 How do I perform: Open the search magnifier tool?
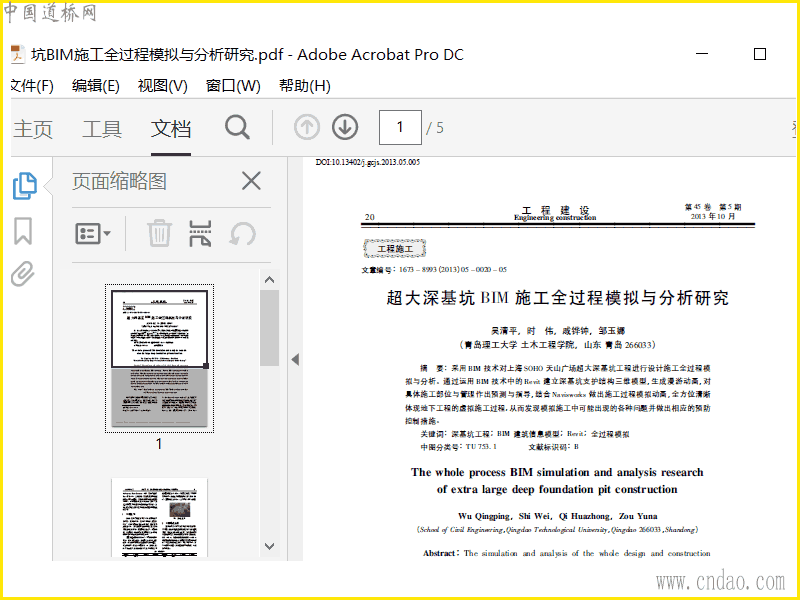[237, 127]
